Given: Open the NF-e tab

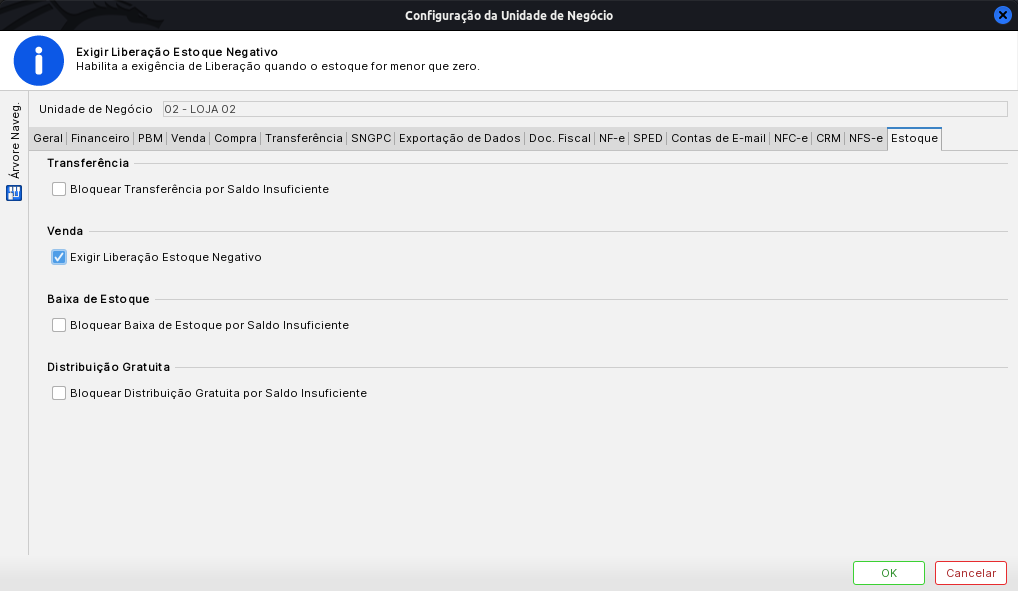Looking at the screenshot, I should pos(612,138).
